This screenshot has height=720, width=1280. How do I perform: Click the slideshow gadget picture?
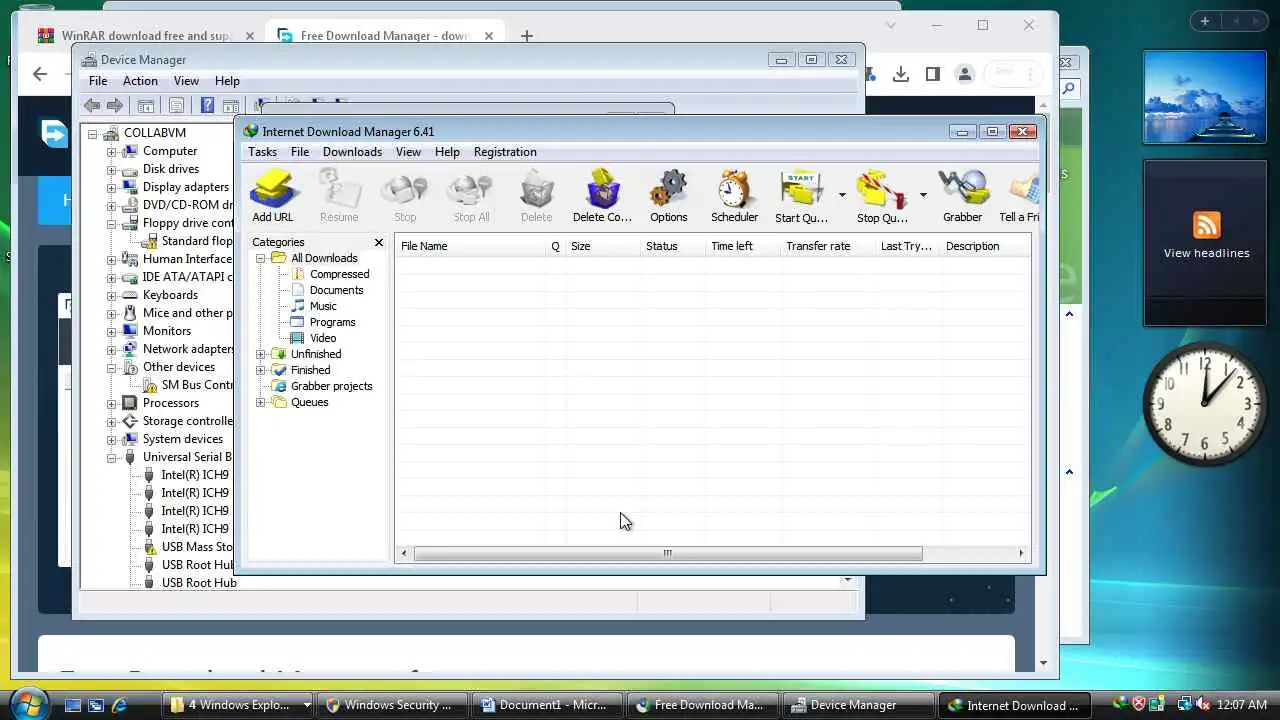point(1204,100)
